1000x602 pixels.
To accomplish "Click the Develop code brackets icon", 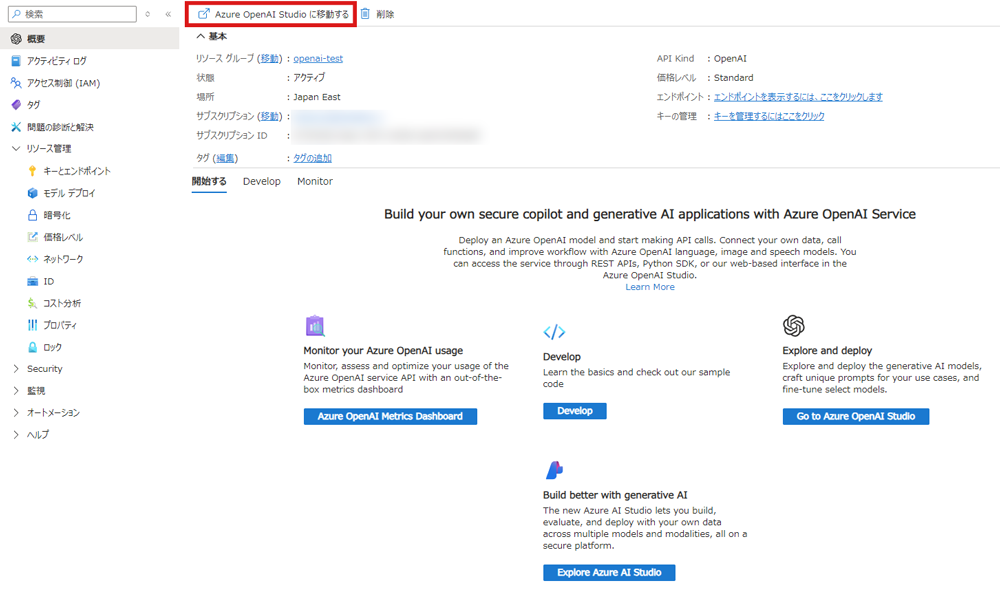I will point(554,332).
